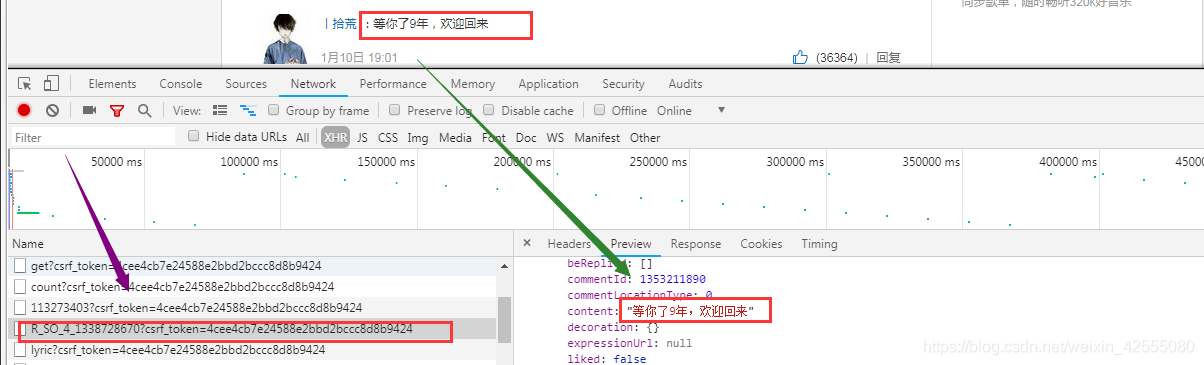1204x365 pixels.
Task: Filter requests by XHR
Action: (x=335, y=138)
